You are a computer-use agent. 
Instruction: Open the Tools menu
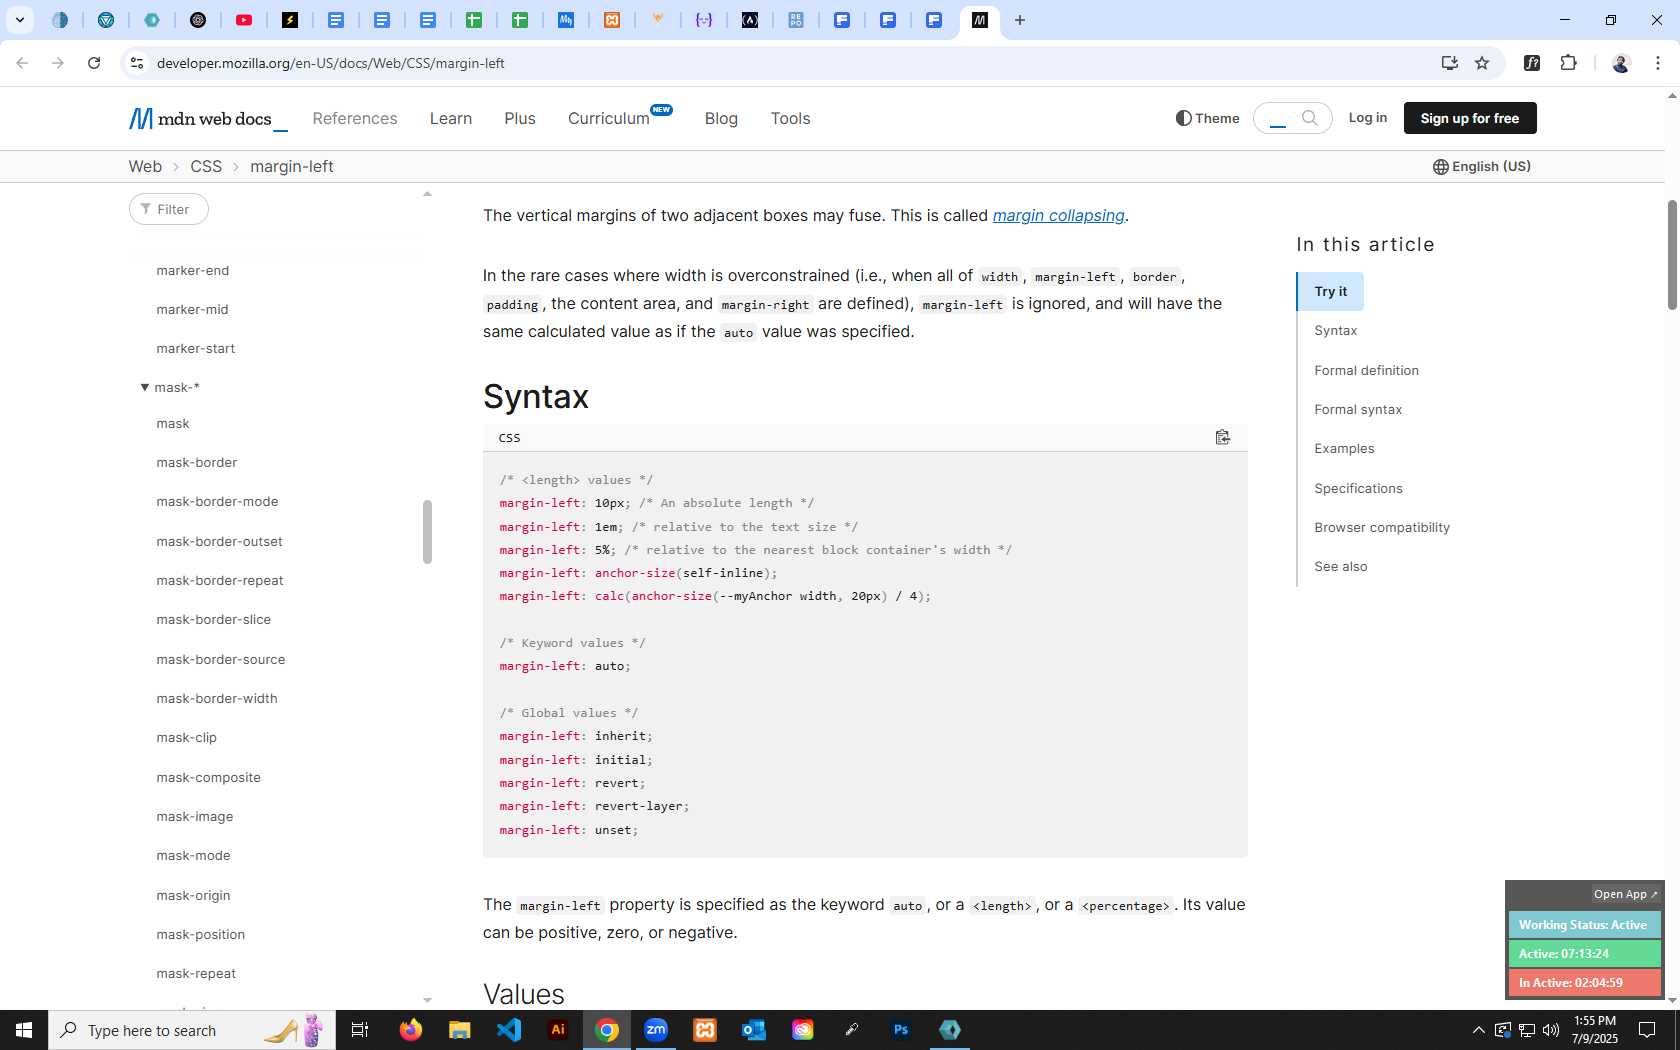tap(790, 118)
